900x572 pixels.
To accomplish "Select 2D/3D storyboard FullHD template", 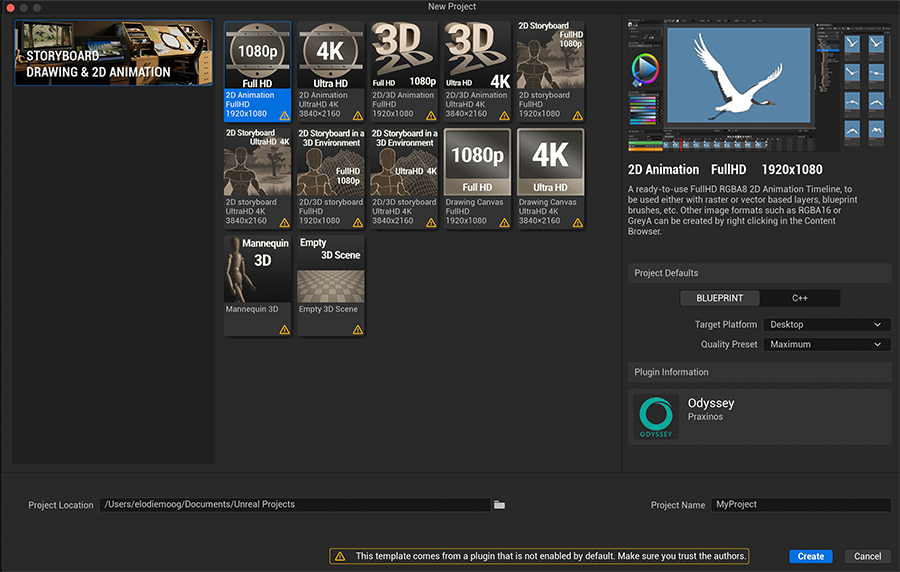I will click(x=331, y=178).
